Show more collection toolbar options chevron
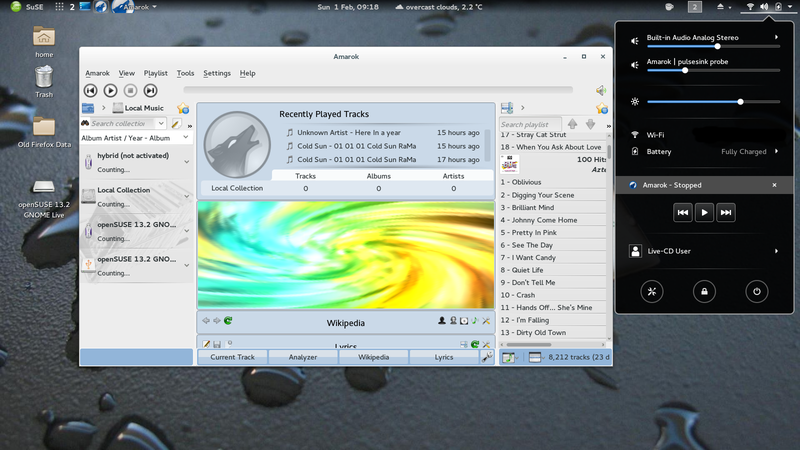 [190, 126]
